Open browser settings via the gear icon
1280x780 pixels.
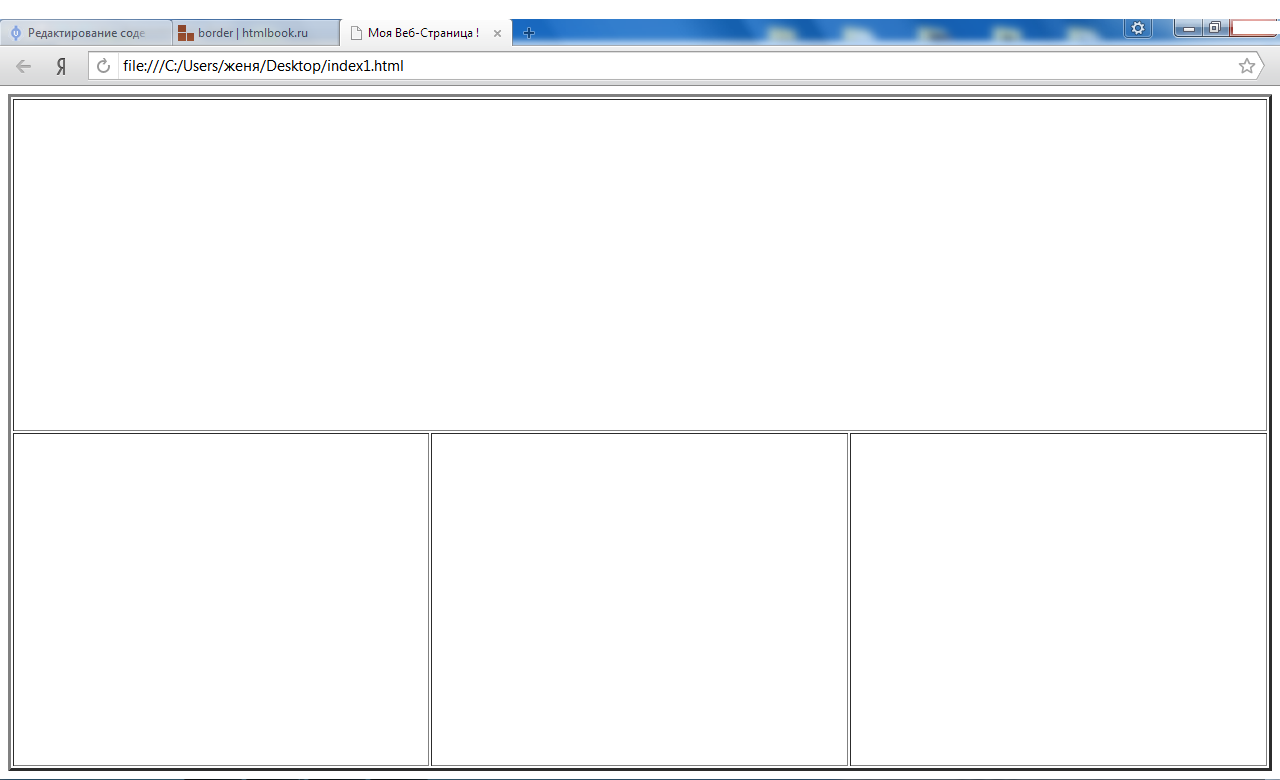pos(1138,28)
